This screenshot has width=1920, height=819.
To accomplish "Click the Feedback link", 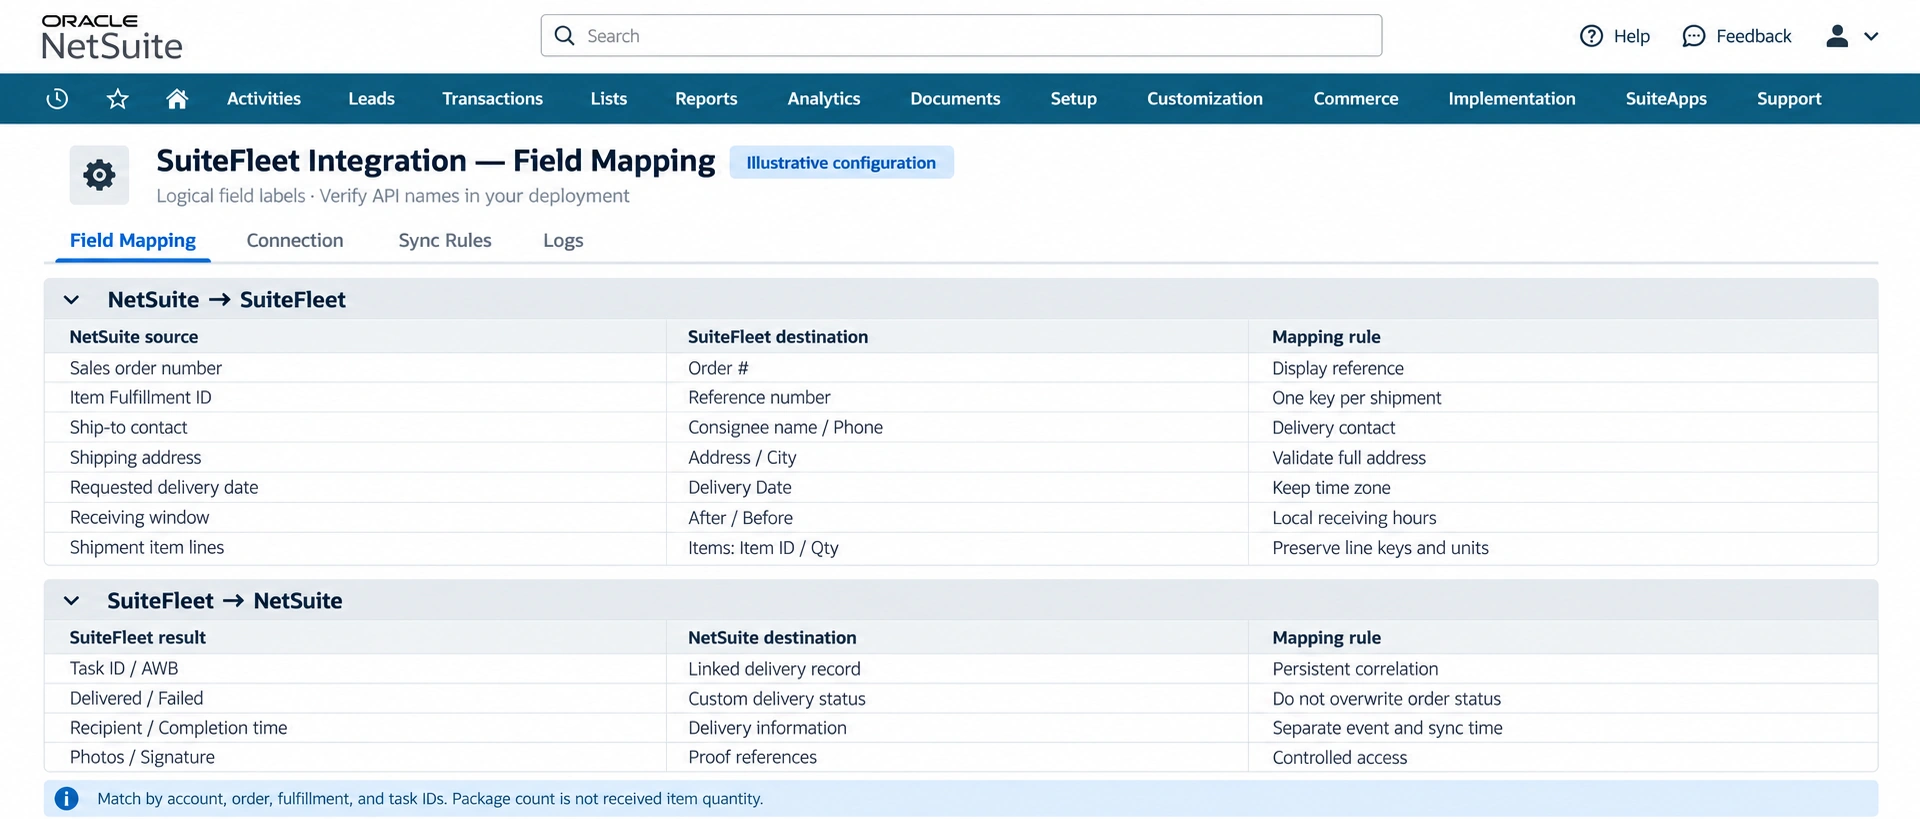I will click(1753, 36).
